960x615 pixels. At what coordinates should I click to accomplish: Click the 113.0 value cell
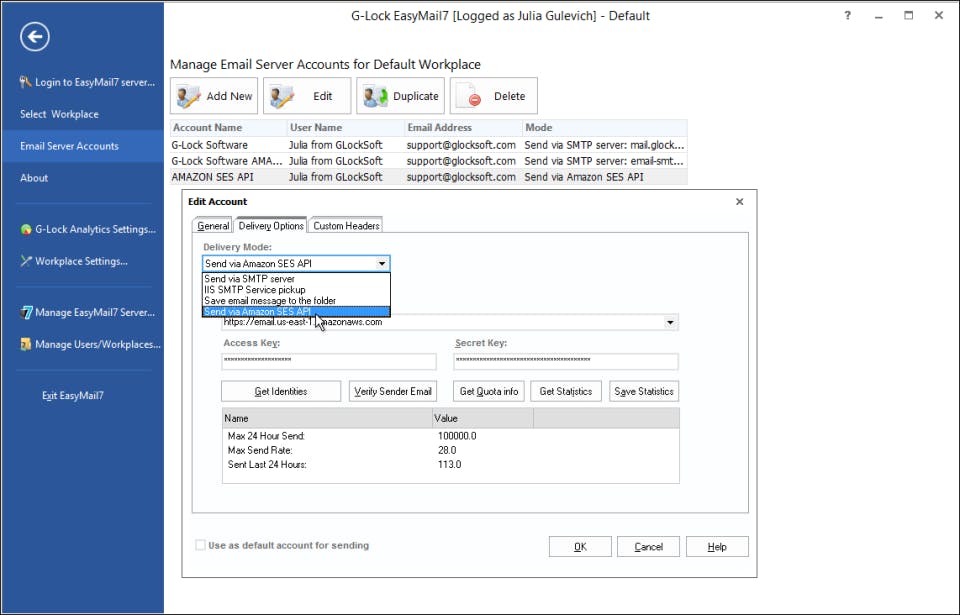pos(449,464)
